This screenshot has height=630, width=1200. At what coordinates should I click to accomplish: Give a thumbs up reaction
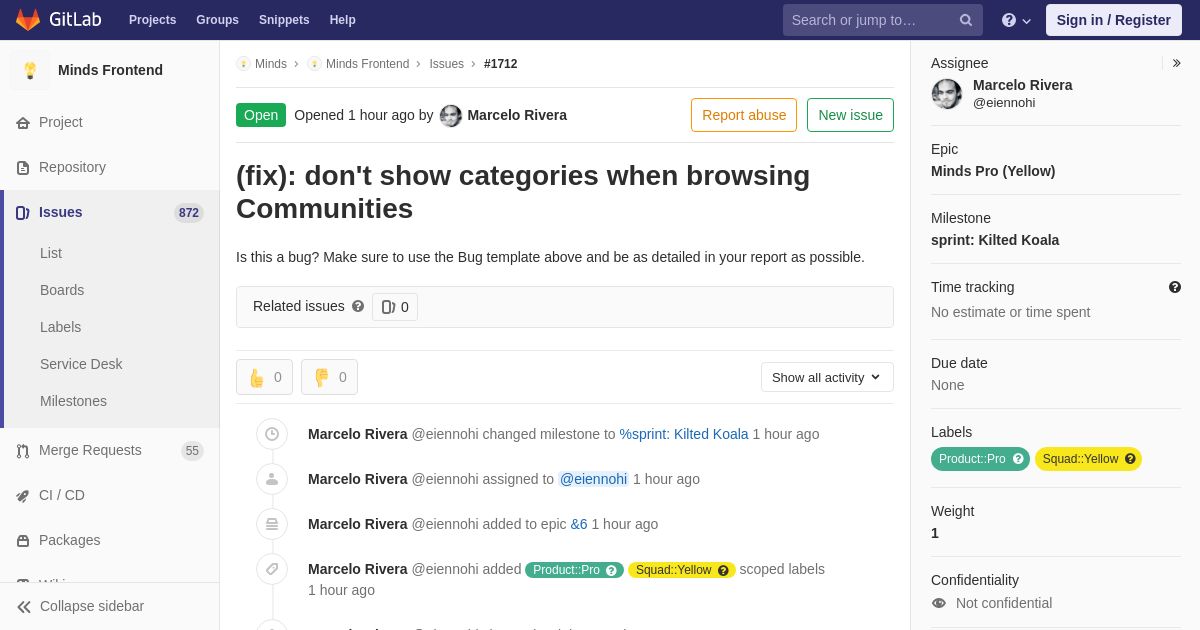click(x=264, y=377)
